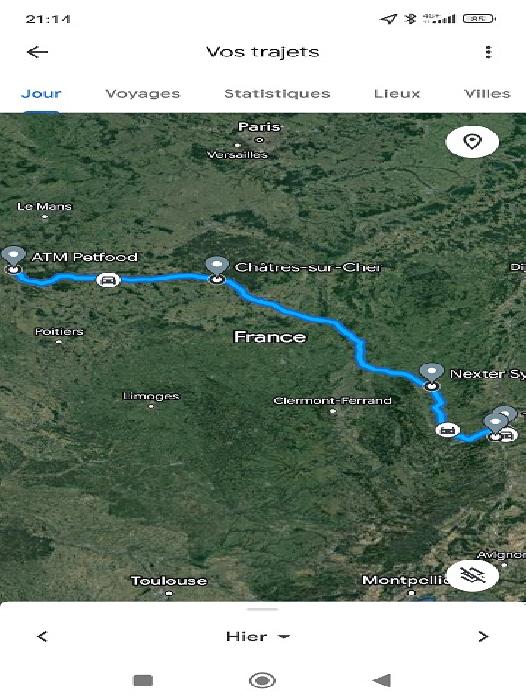Open the Villes tab
This screenshot has width=526, height=700.
[x=487, y=94]
